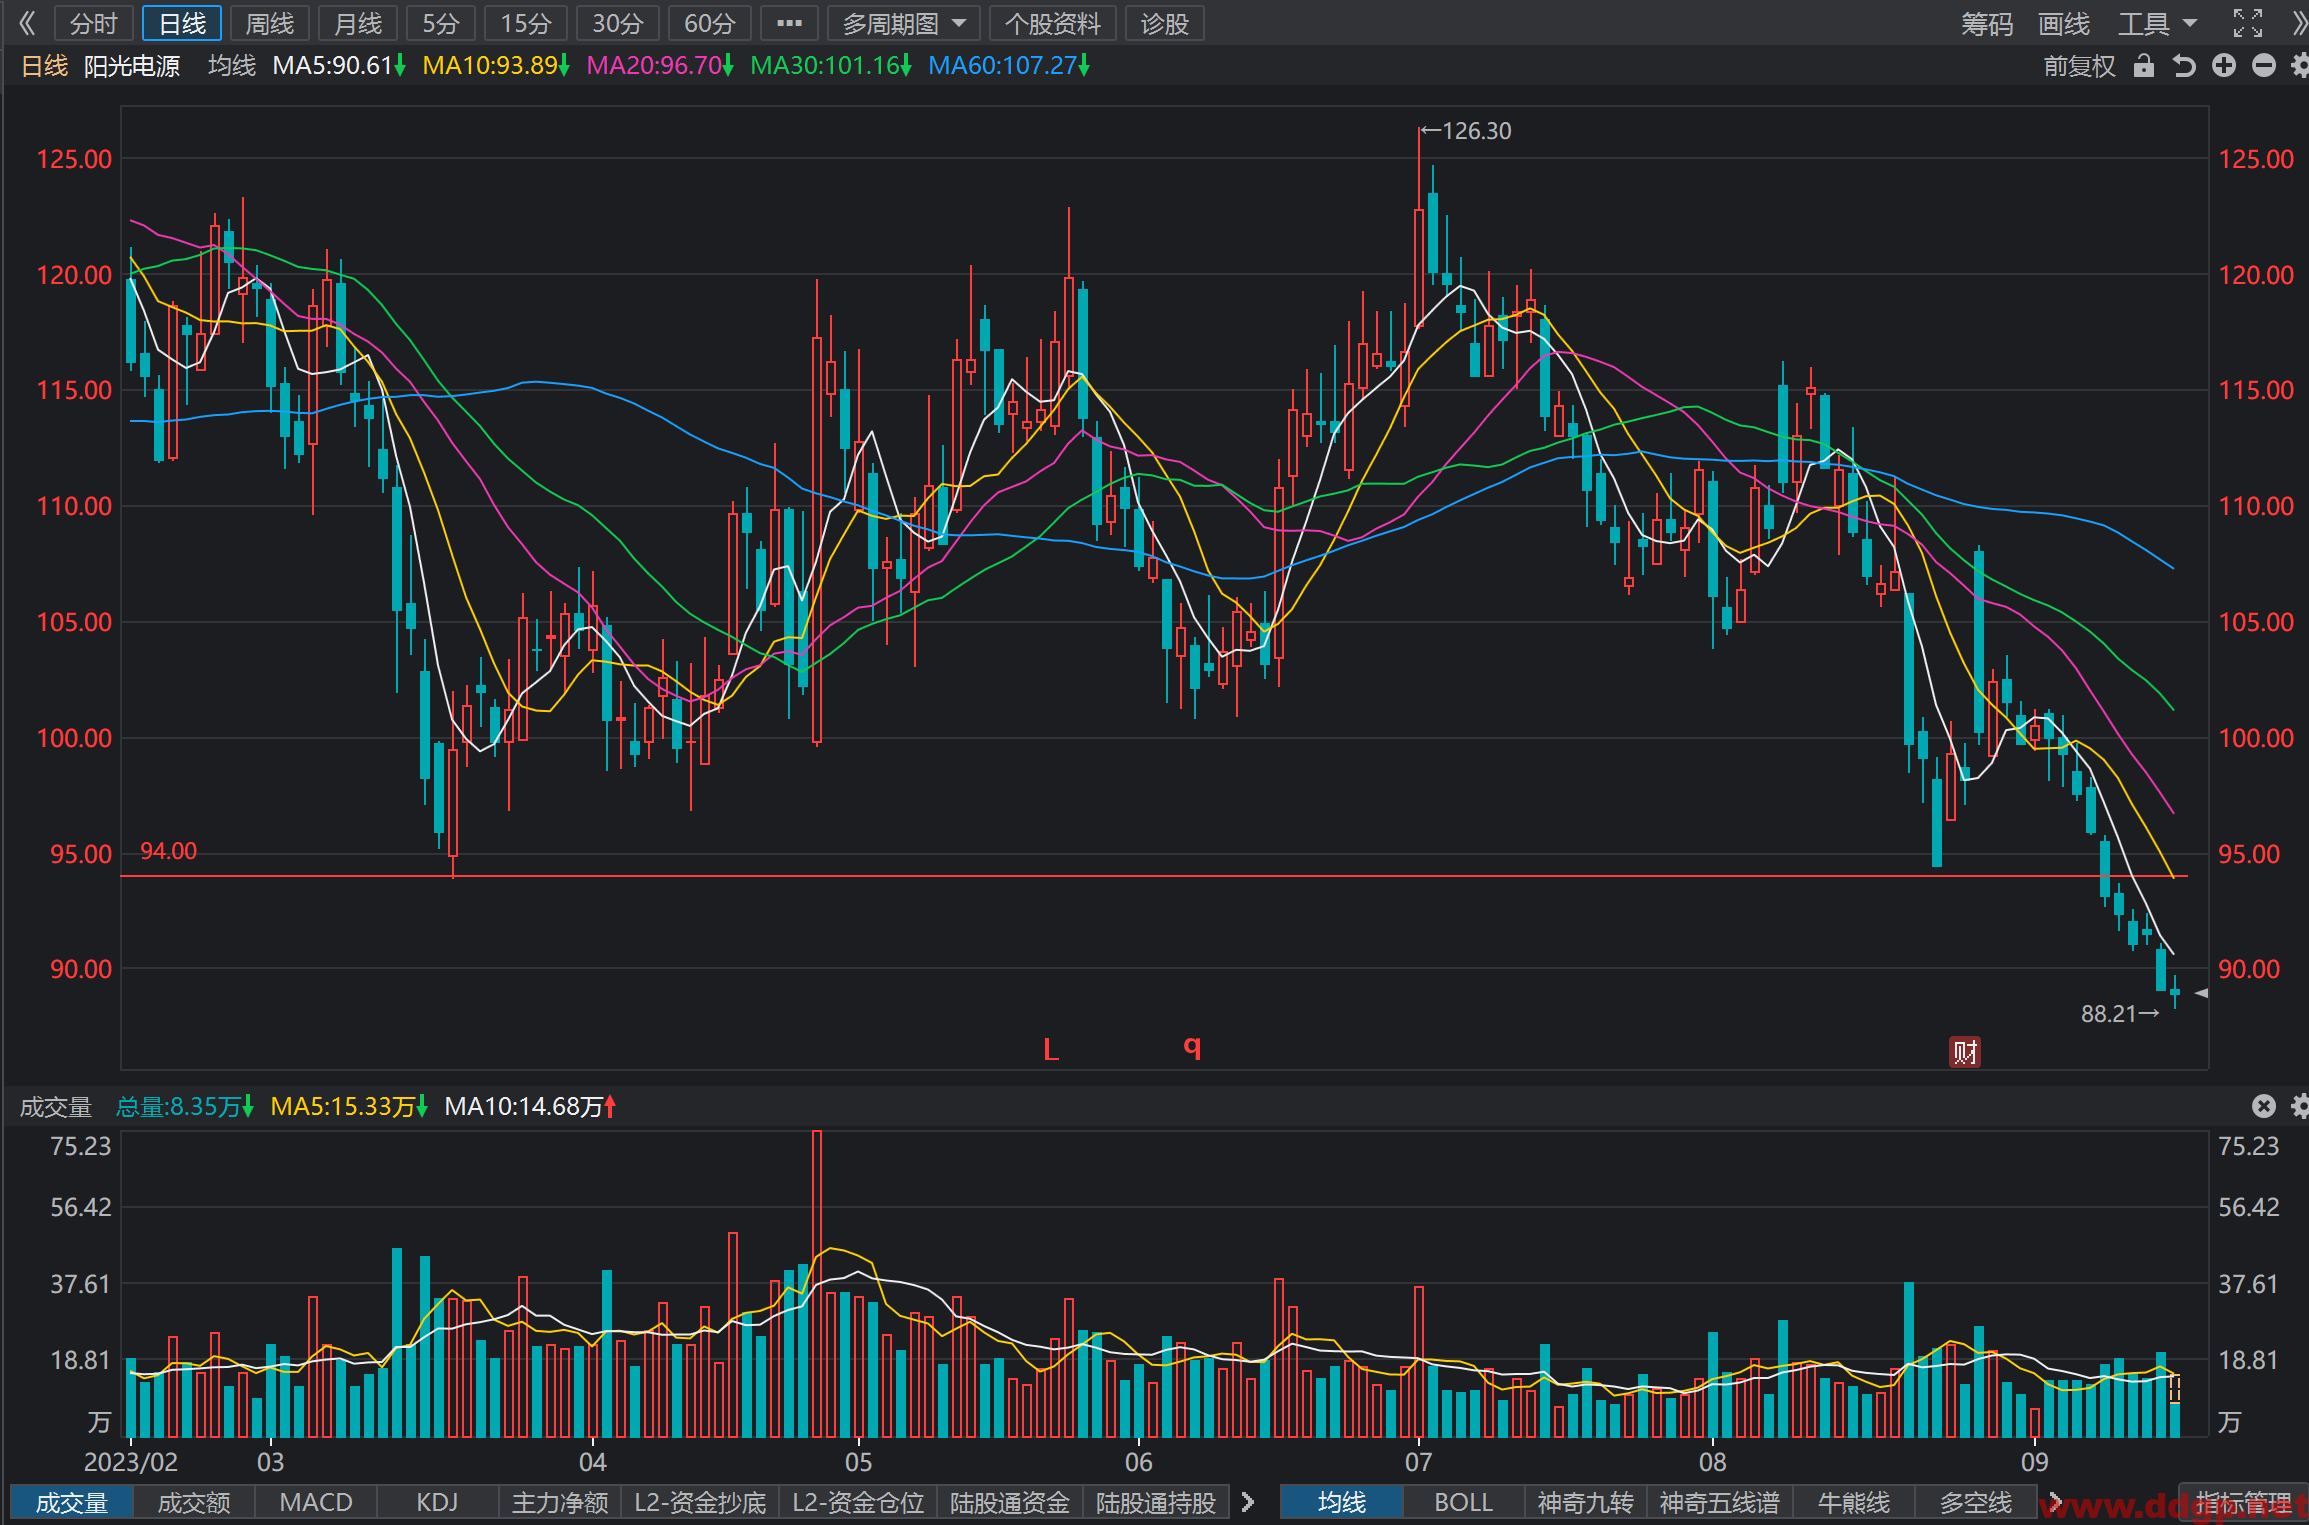Switch to 分时 intraday view

click(94, 23)
